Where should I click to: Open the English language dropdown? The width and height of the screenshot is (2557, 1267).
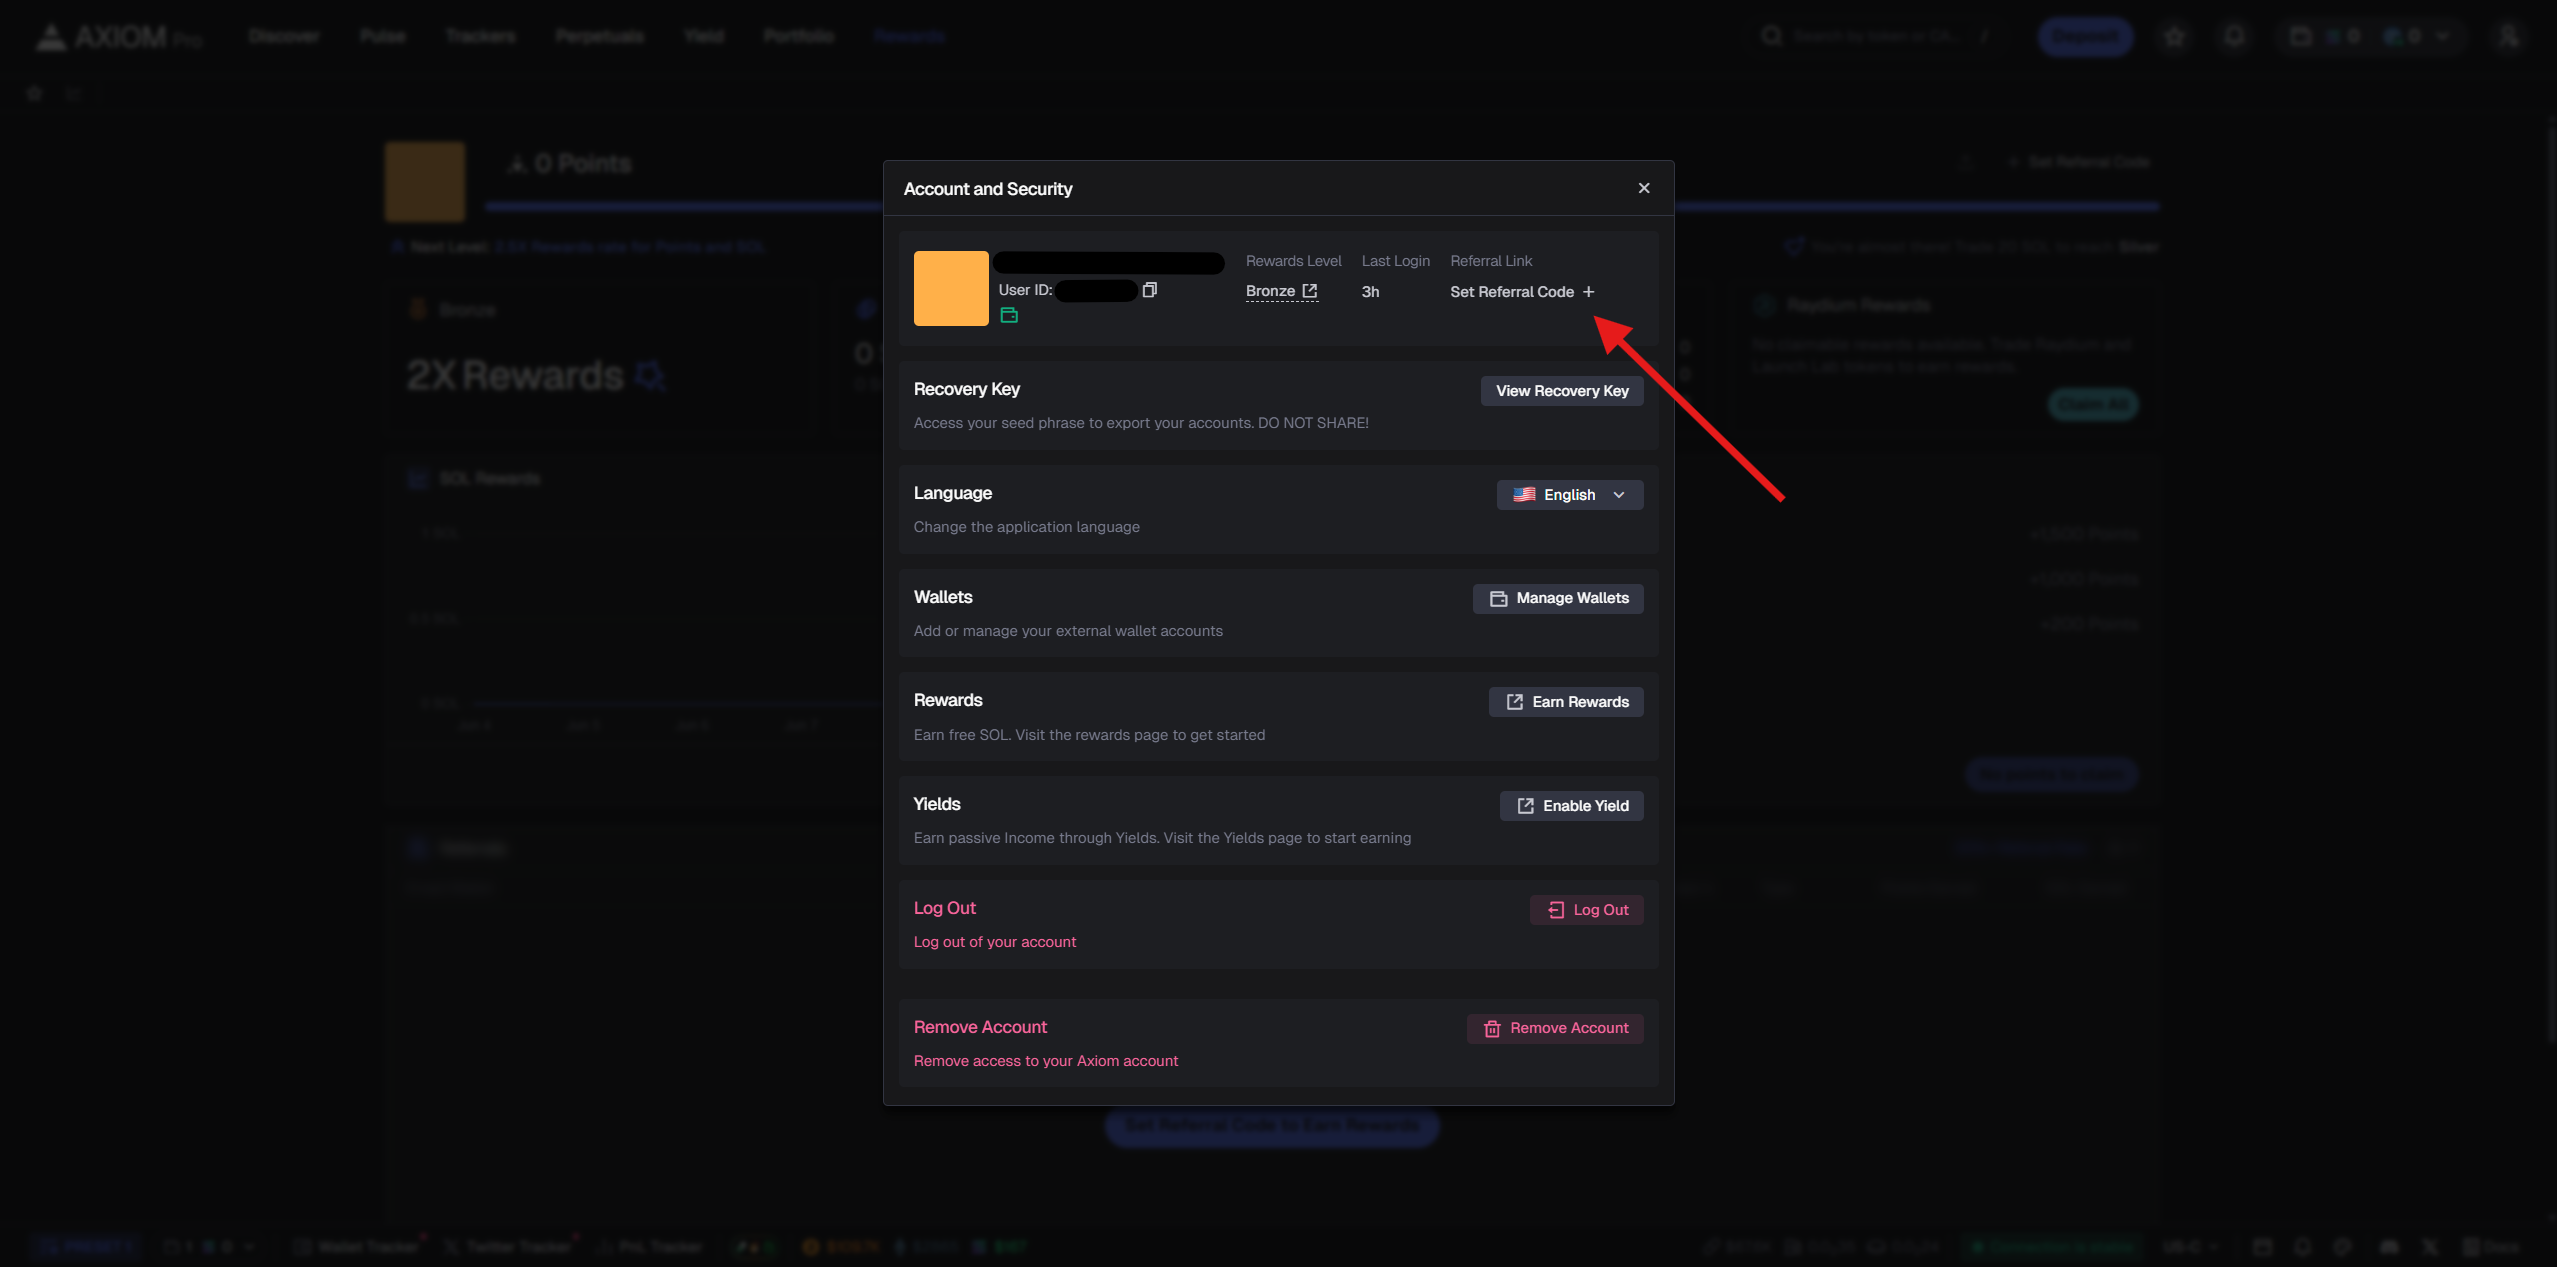[1569, 495]
